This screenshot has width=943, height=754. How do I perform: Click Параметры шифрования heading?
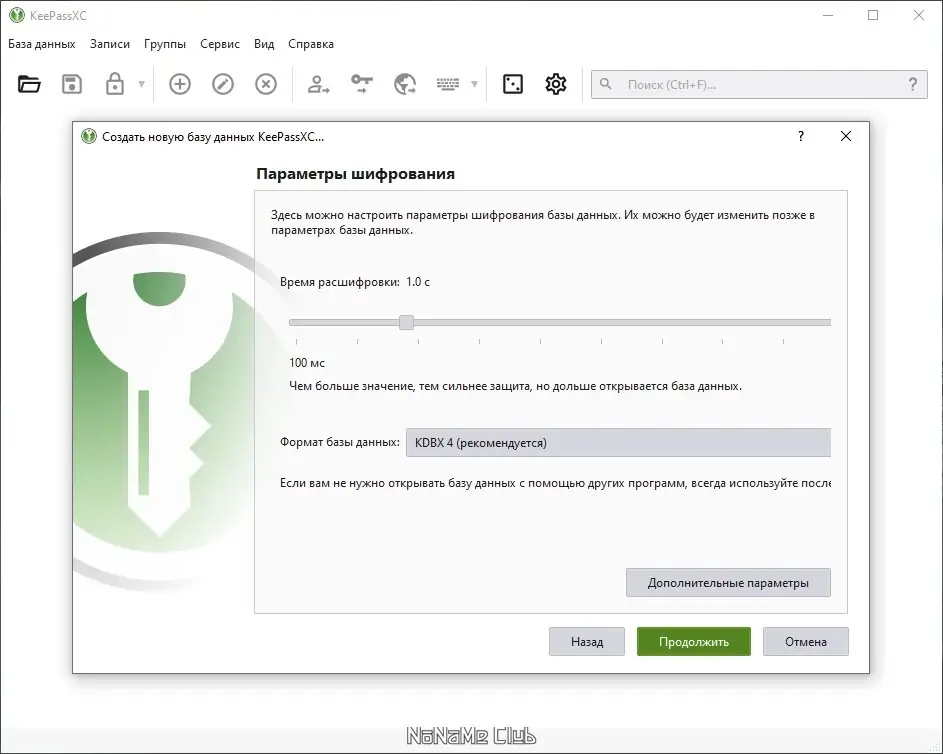coord(355,174)
